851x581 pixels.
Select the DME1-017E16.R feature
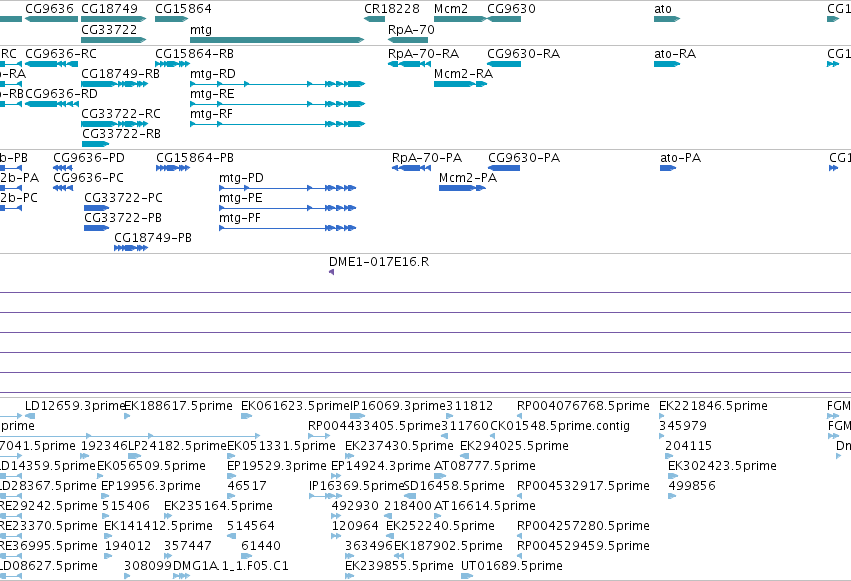379,262
